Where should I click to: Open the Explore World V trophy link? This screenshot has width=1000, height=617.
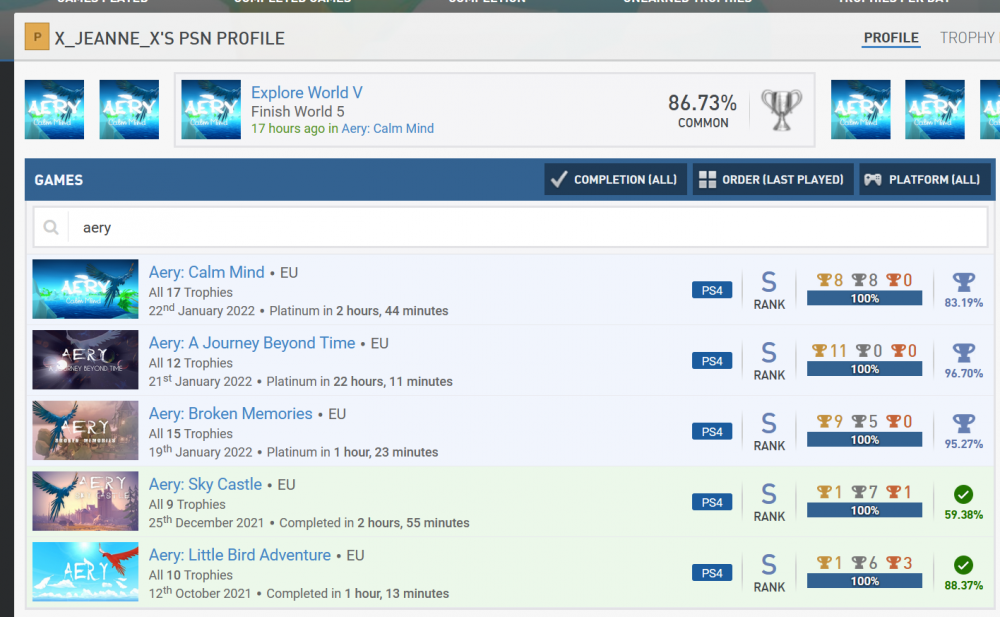(x=306, y=93)
